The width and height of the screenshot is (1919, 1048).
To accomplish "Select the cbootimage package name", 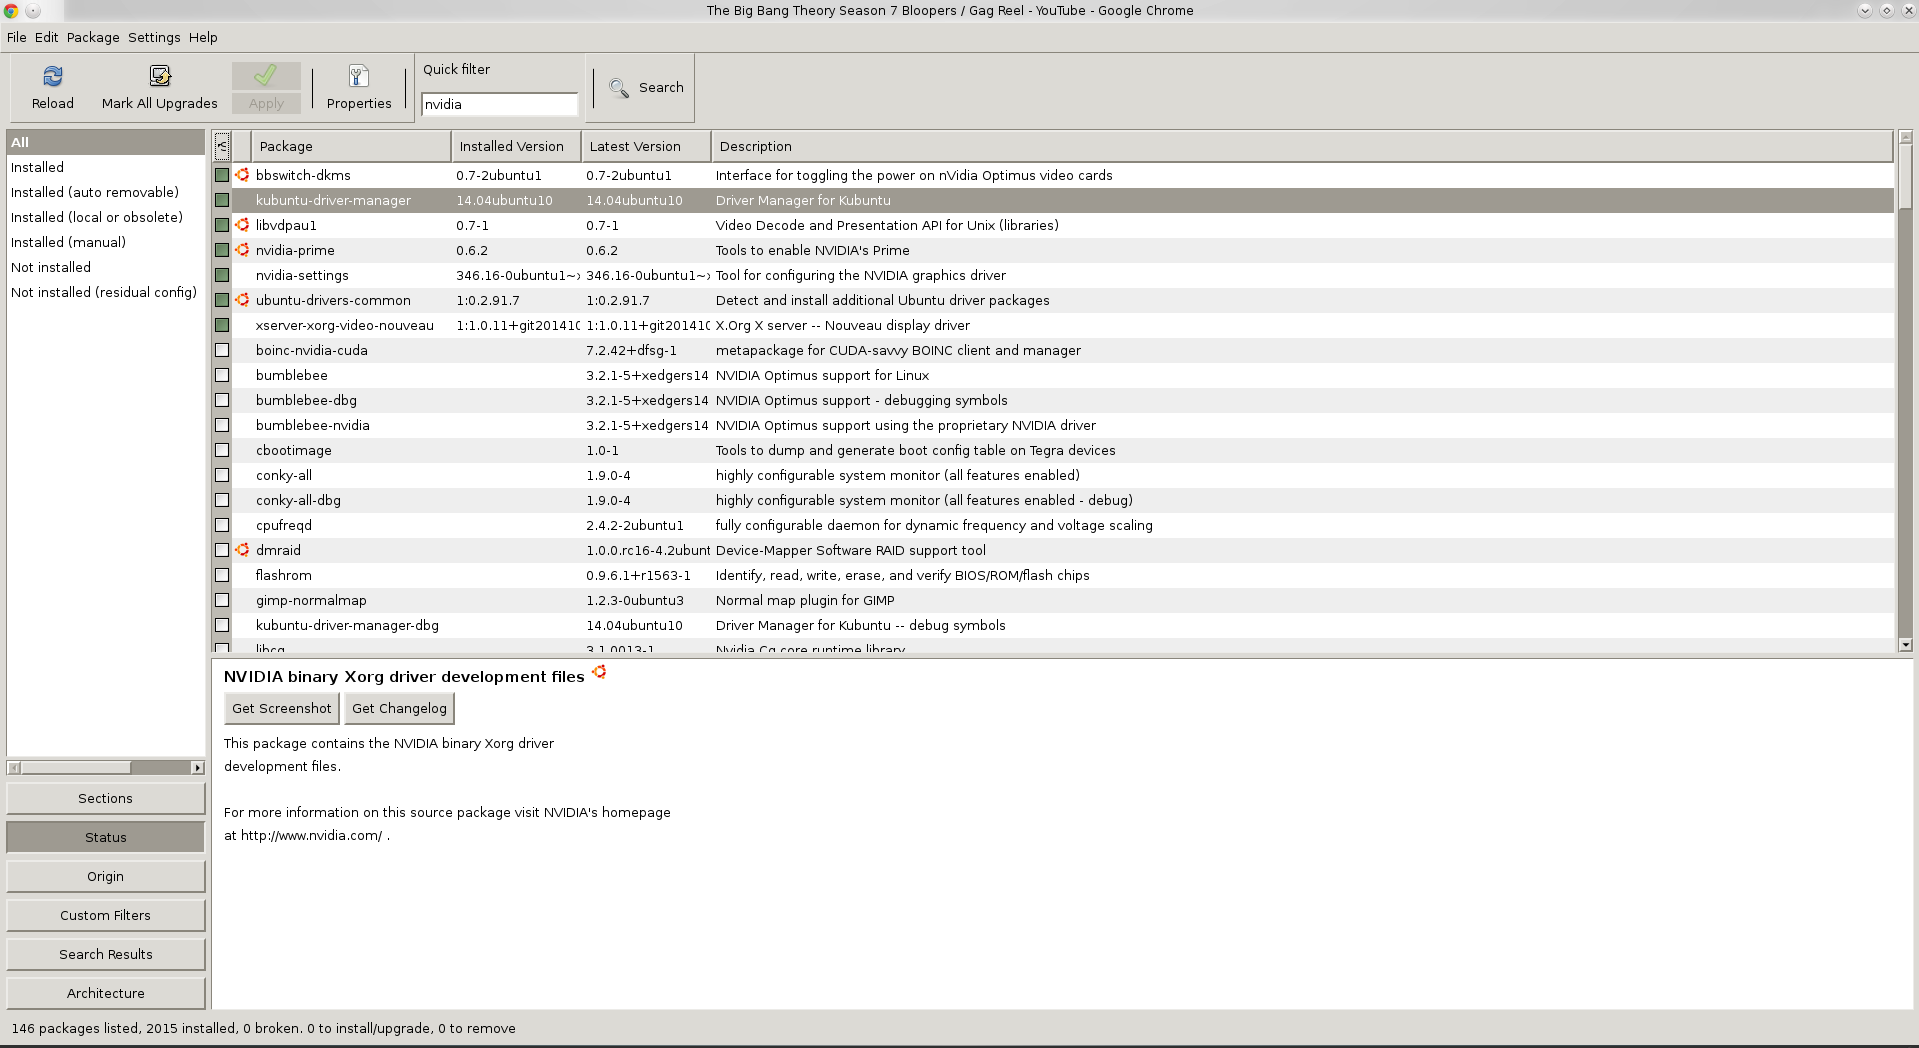I will (294, 450).
